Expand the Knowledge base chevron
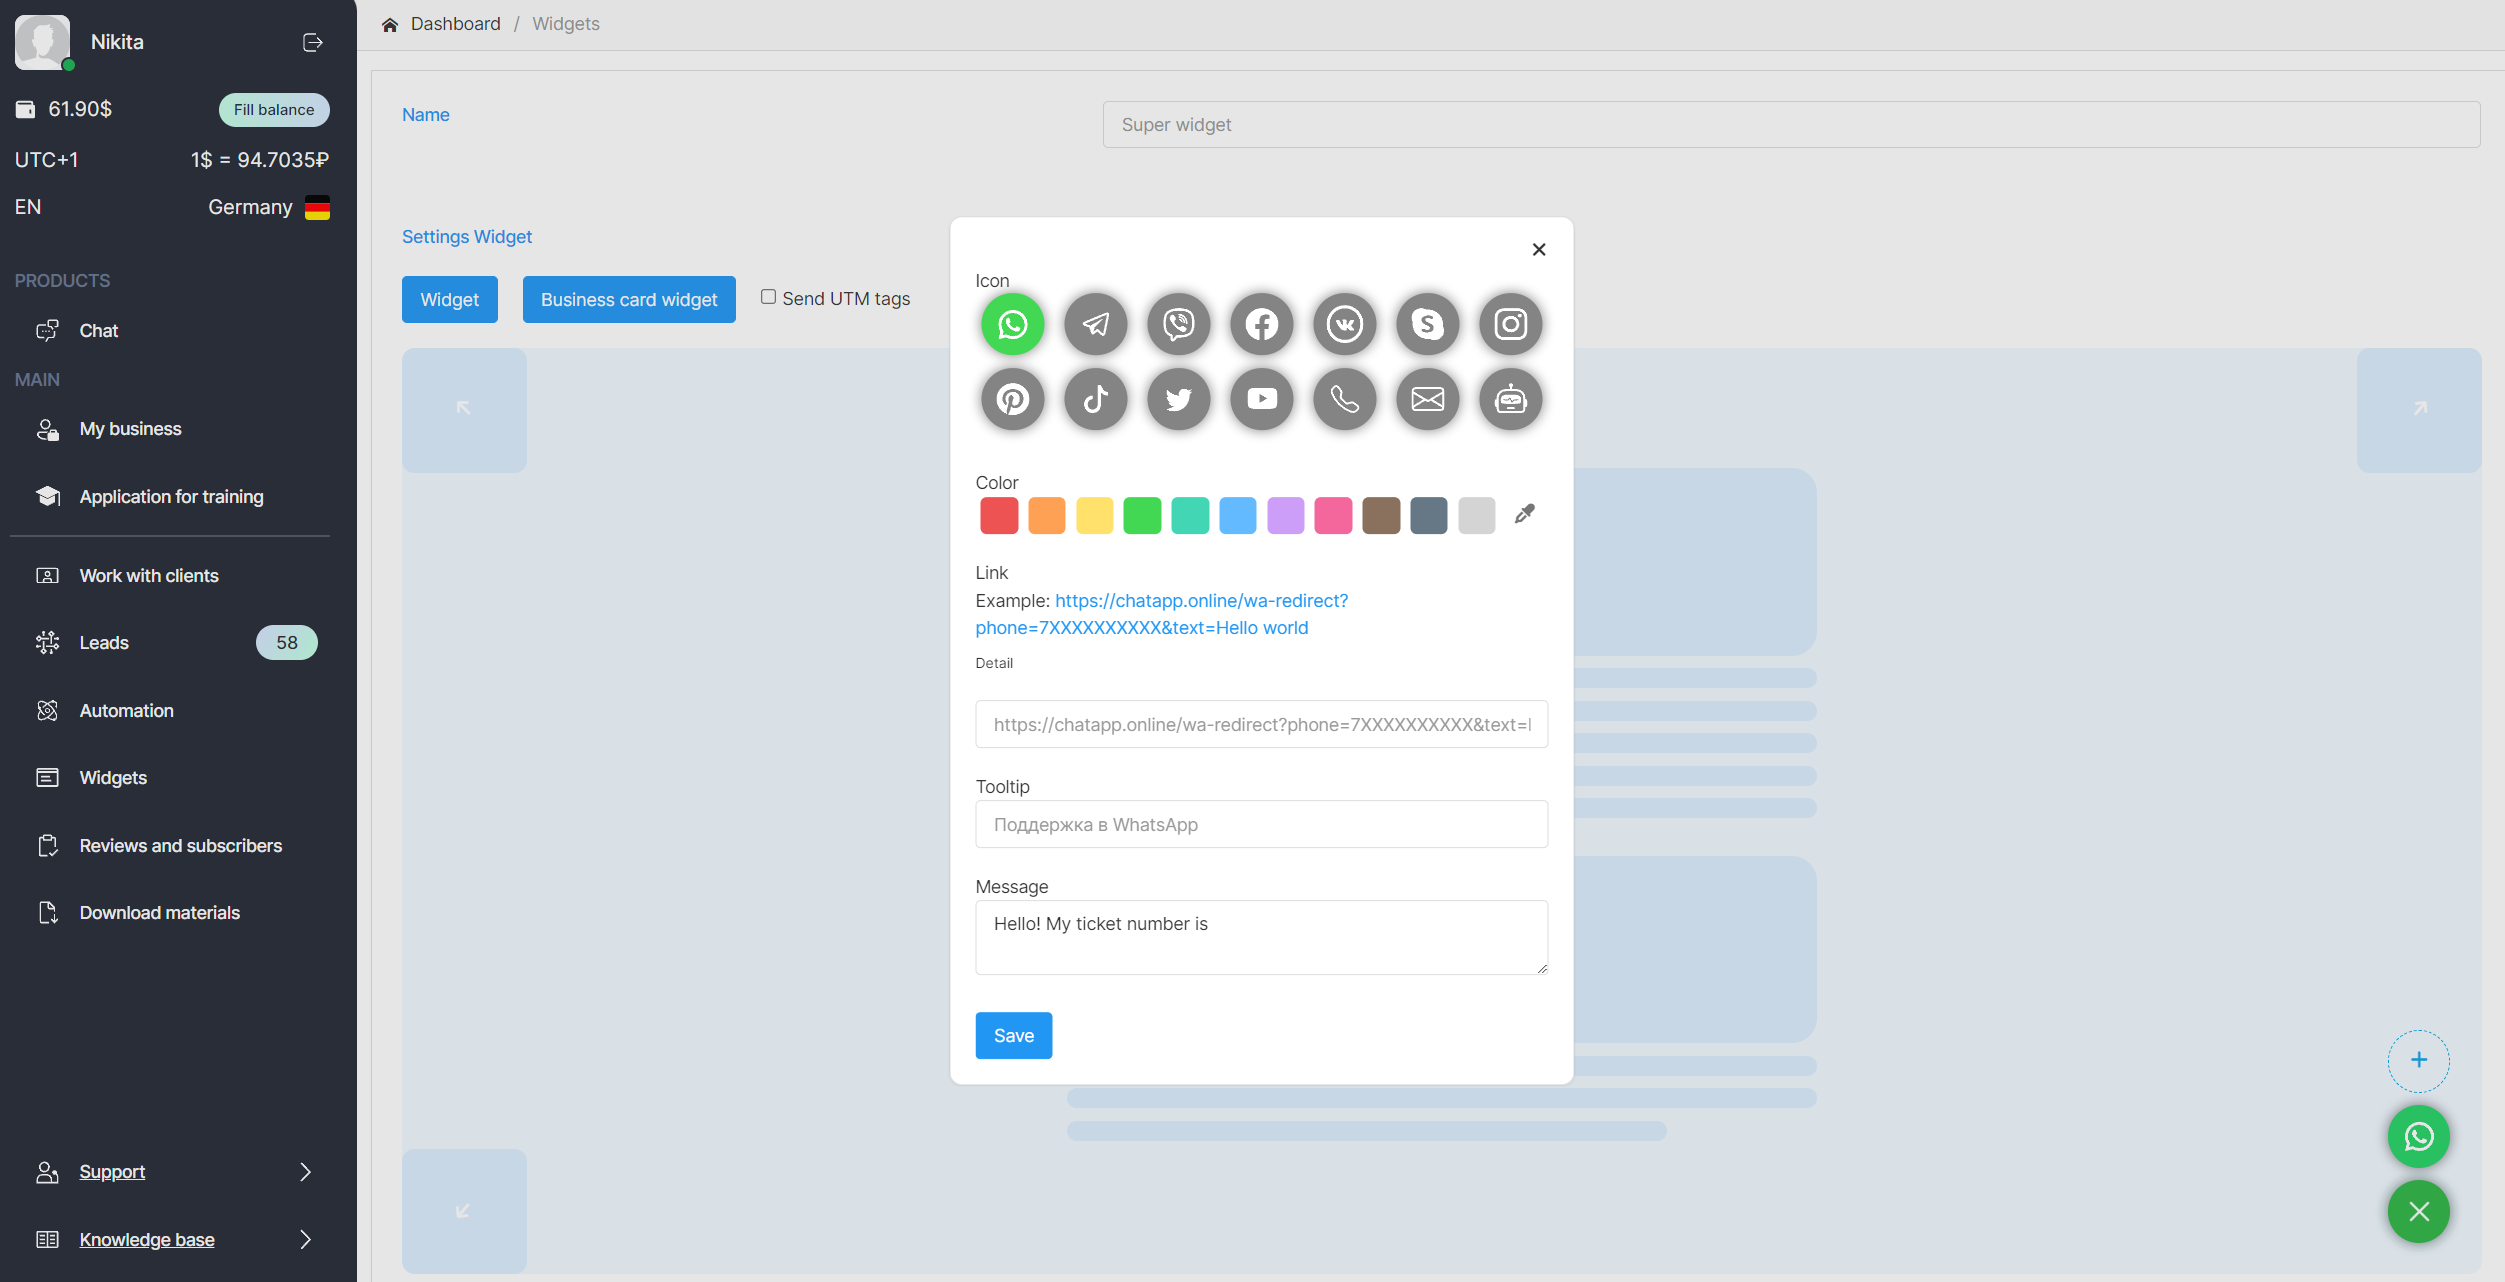2505x1282 pixels. pyautogui.click(x=305, y=1239)
